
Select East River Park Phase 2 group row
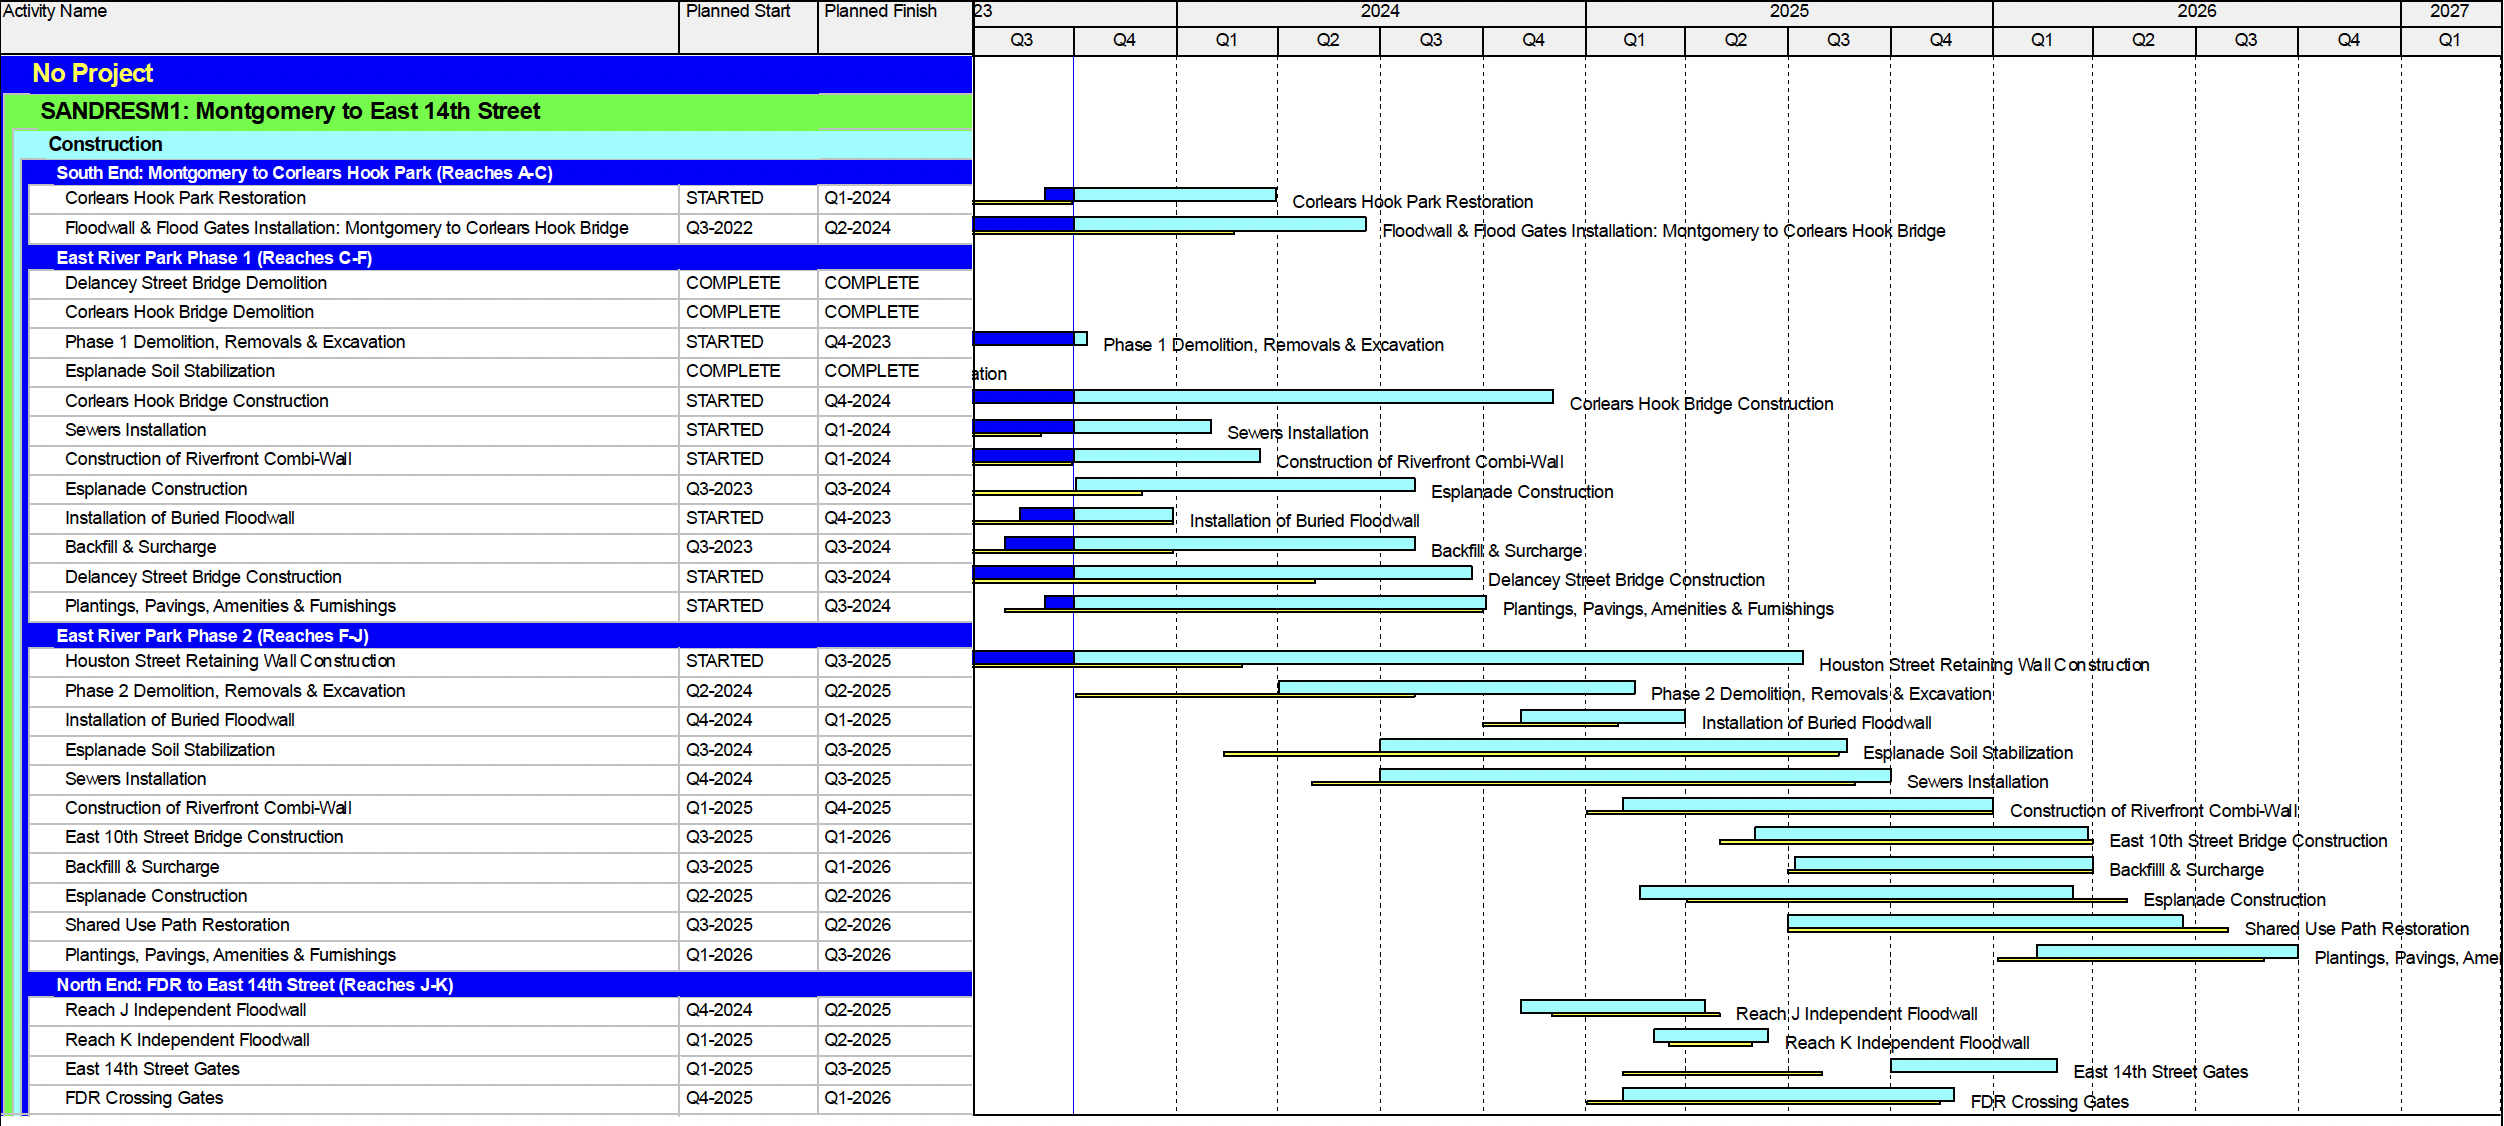499,636
